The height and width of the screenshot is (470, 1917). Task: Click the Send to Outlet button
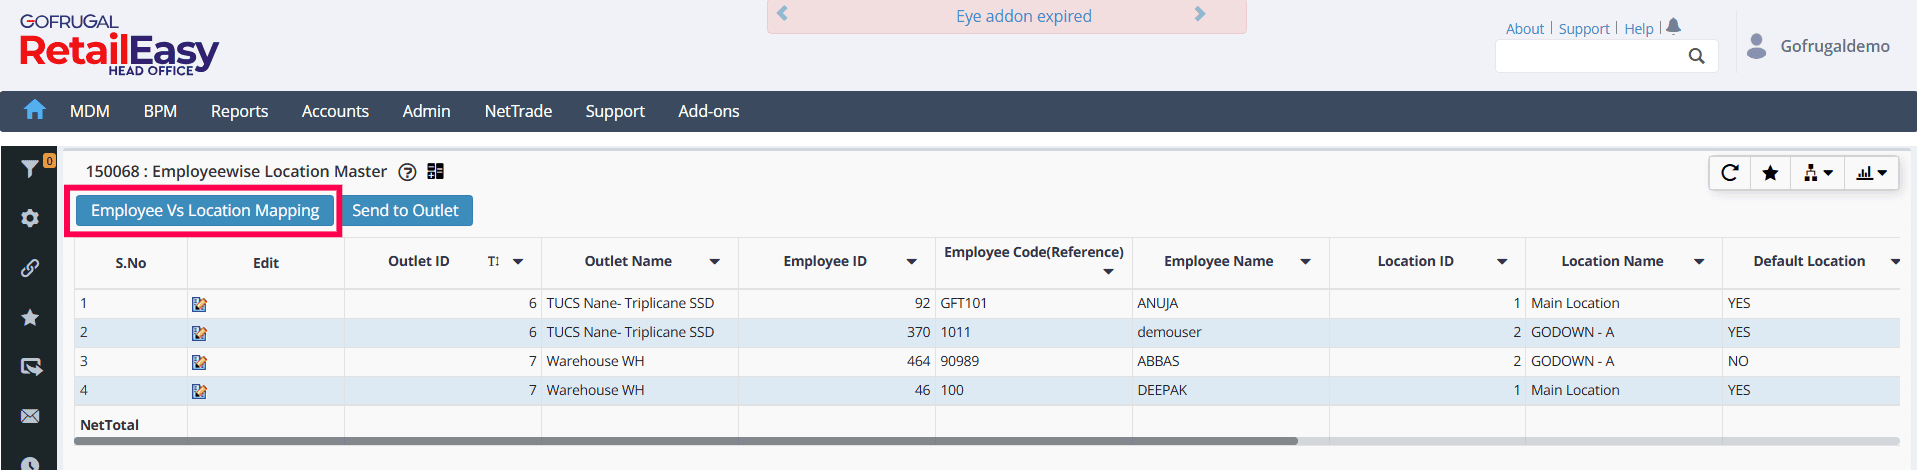(405, 210)
